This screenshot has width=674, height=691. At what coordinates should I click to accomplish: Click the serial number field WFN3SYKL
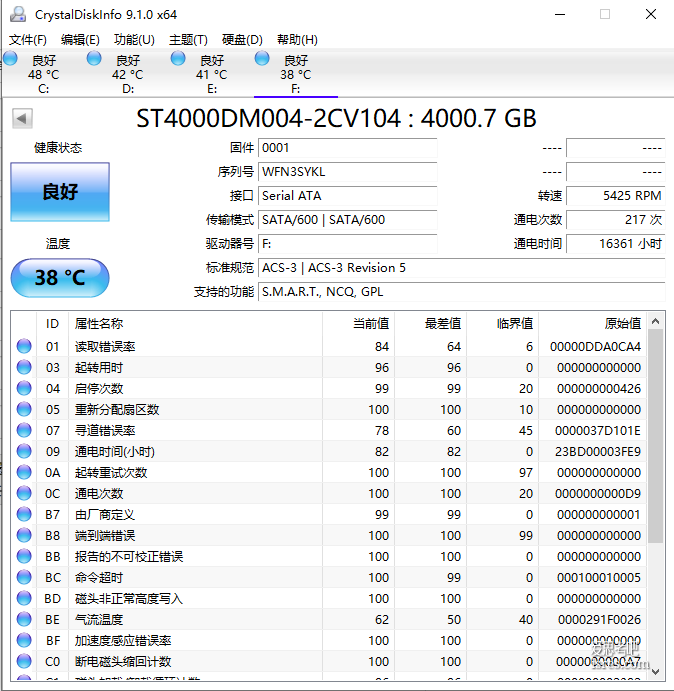(347, 171)
